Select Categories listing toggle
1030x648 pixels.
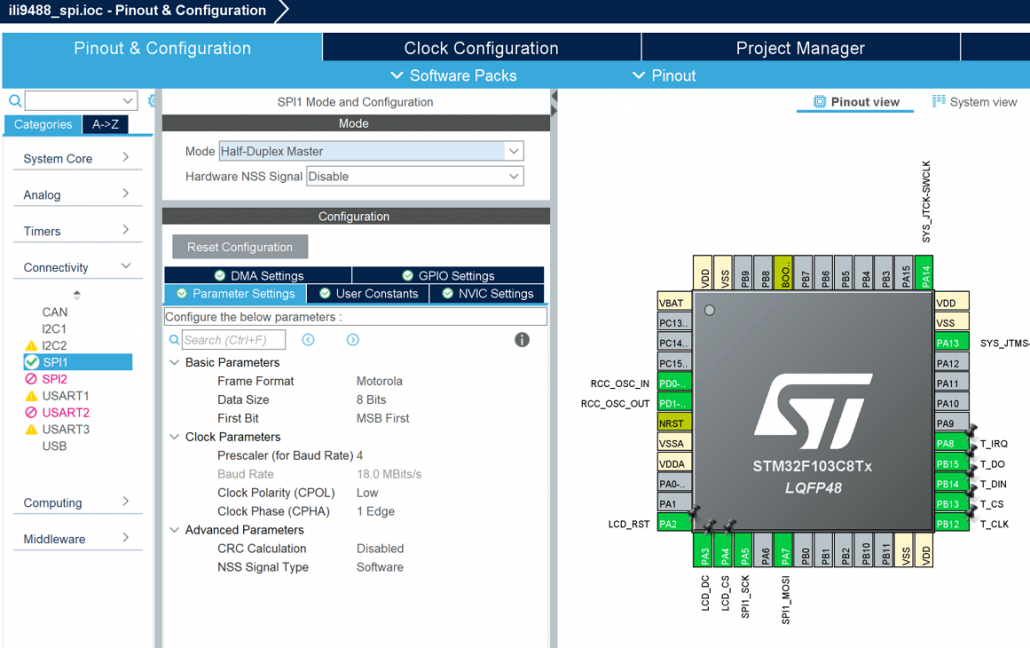tap(42, 125)
